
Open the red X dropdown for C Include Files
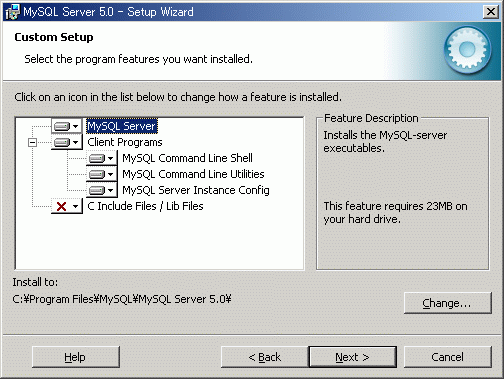click(x=67, y=206)
